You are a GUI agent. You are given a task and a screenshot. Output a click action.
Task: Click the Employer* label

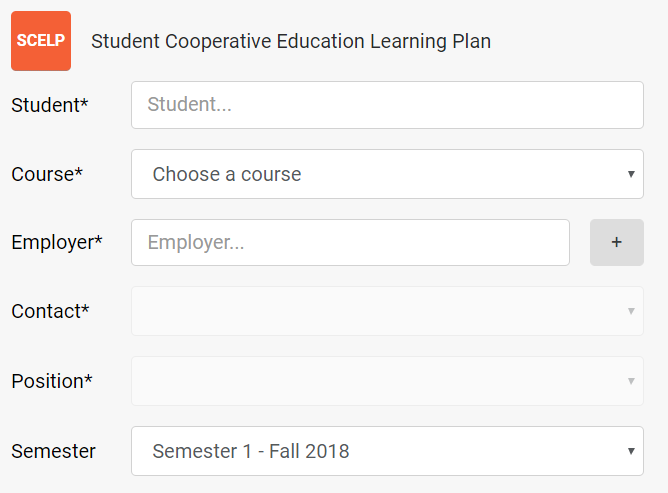click(x=57, y=242)
